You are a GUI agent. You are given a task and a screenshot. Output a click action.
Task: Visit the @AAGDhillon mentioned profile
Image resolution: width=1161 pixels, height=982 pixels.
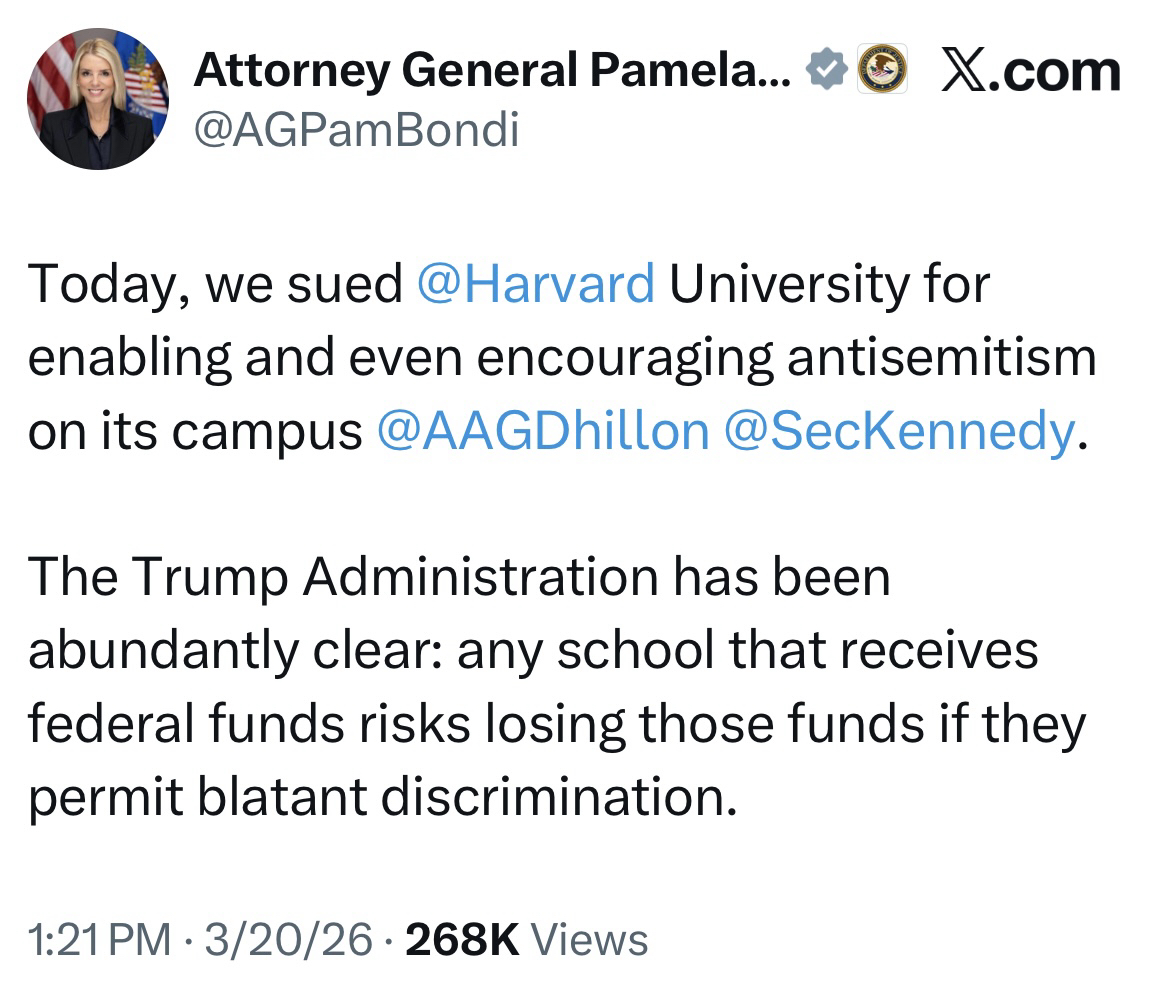point(544,431)
